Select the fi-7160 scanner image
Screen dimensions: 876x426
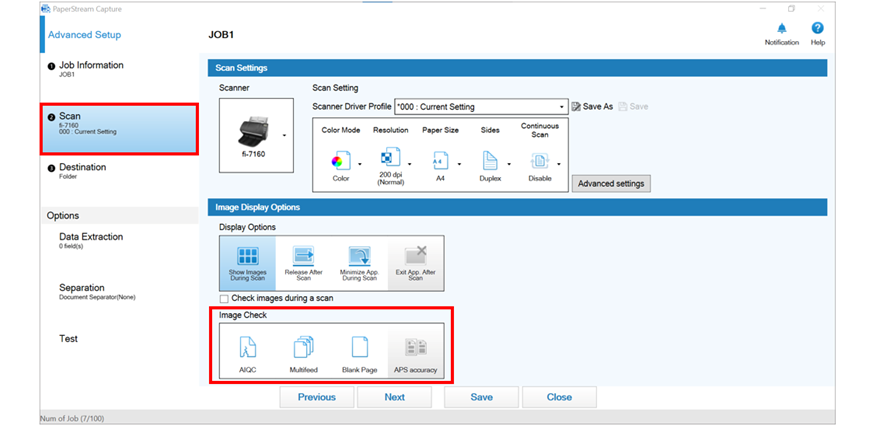[x=253, y=132]
